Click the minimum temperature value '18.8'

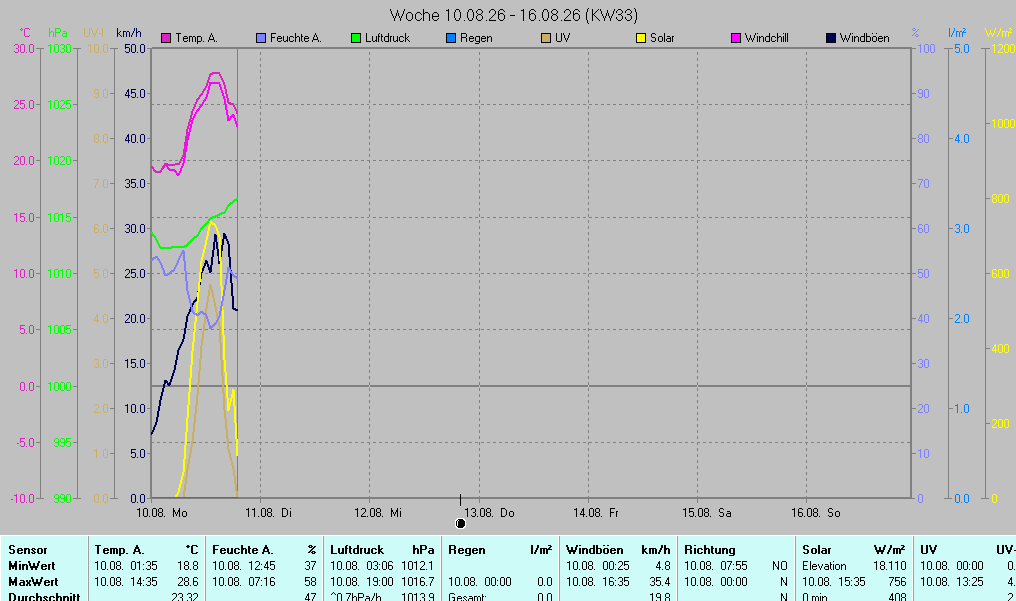[188, 566]
